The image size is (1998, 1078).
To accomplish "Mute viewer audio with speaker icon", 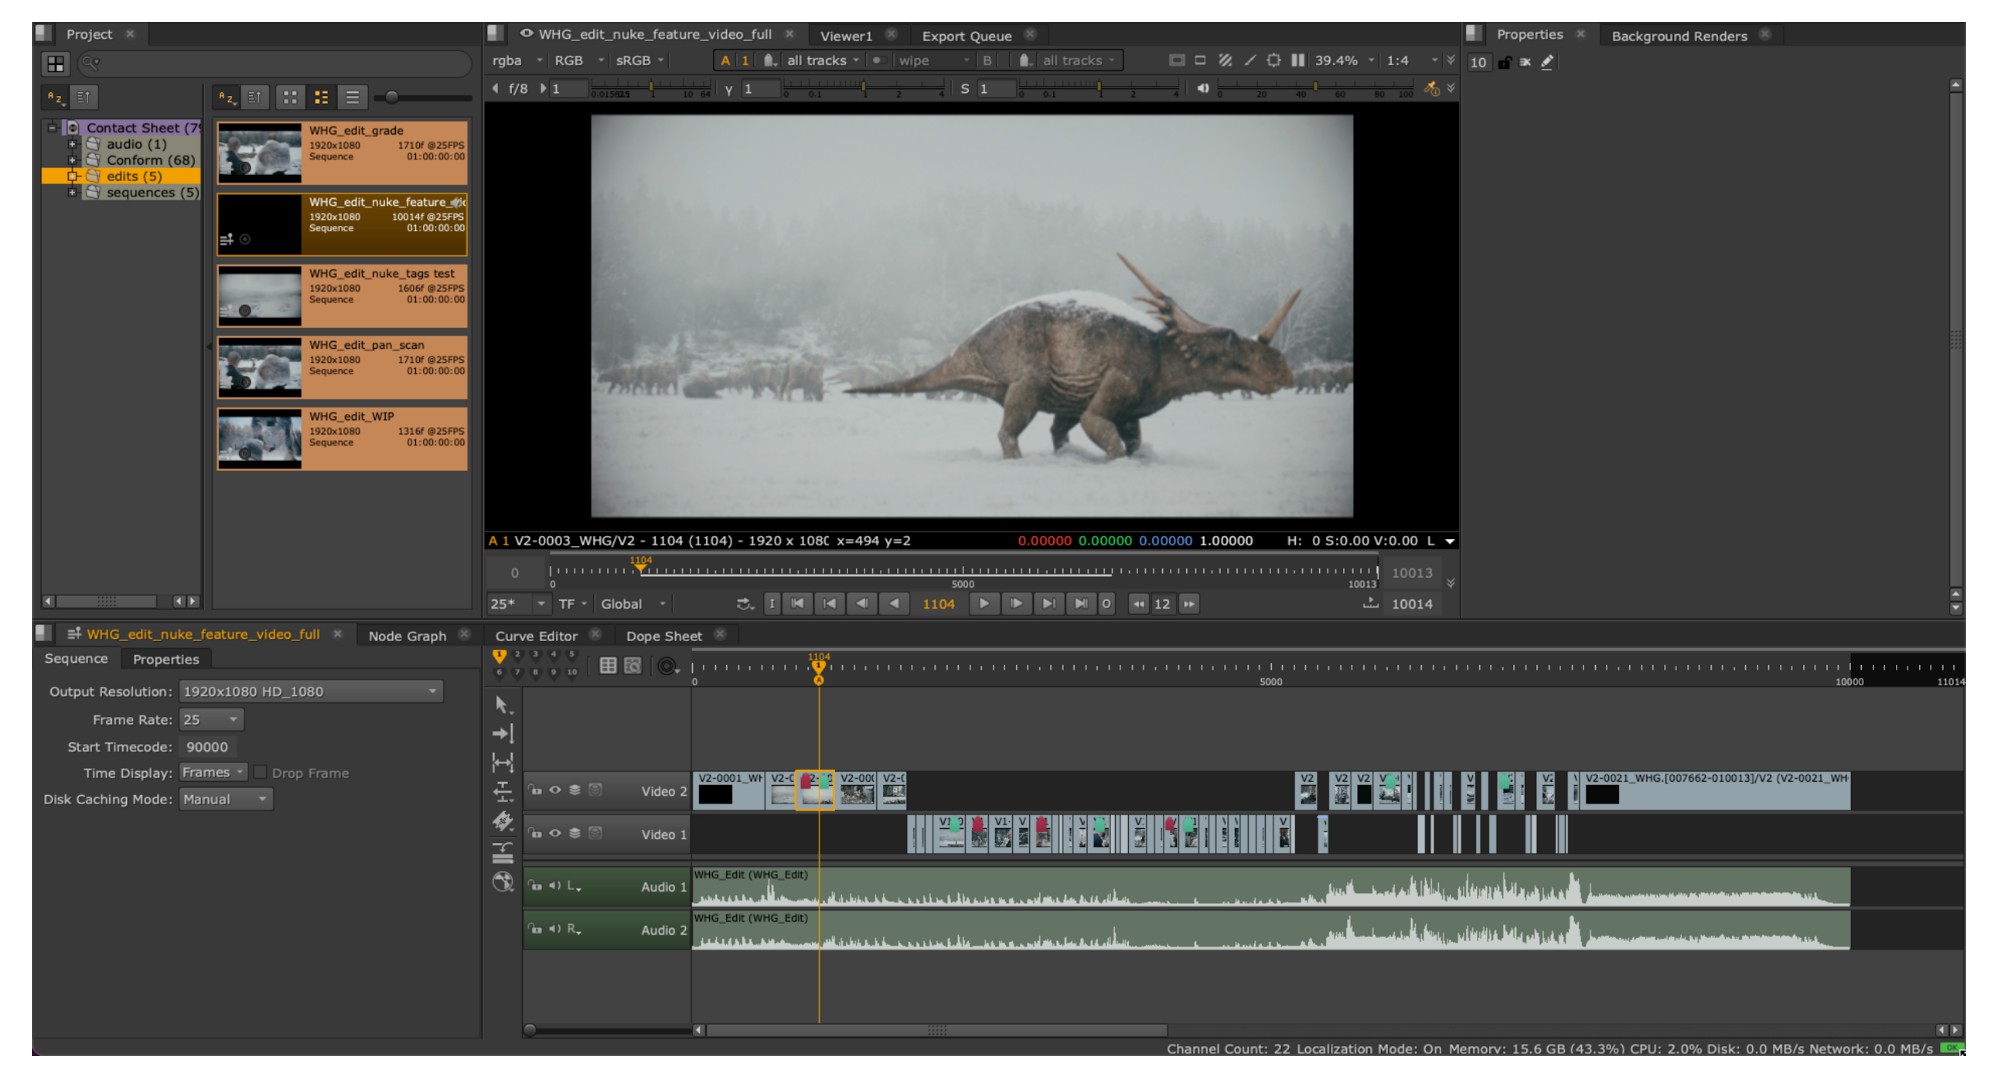I will tap(1203, 89).
